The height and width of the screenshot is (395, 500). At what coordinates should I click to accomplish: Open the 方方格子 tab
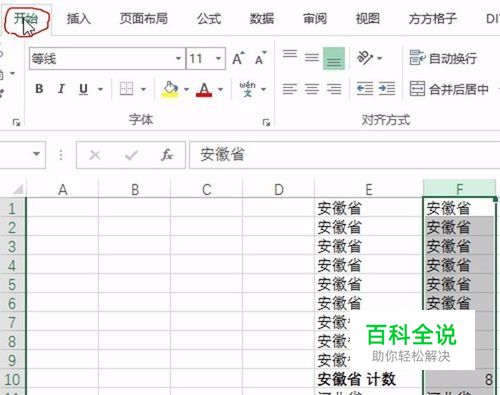click(x=433, y=19)
